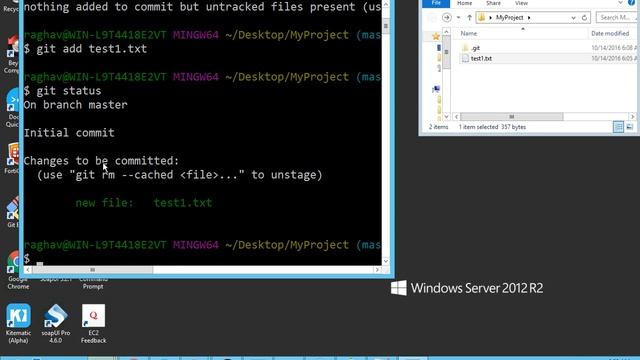Click the '2 items' status bar text

pos(438,127)
